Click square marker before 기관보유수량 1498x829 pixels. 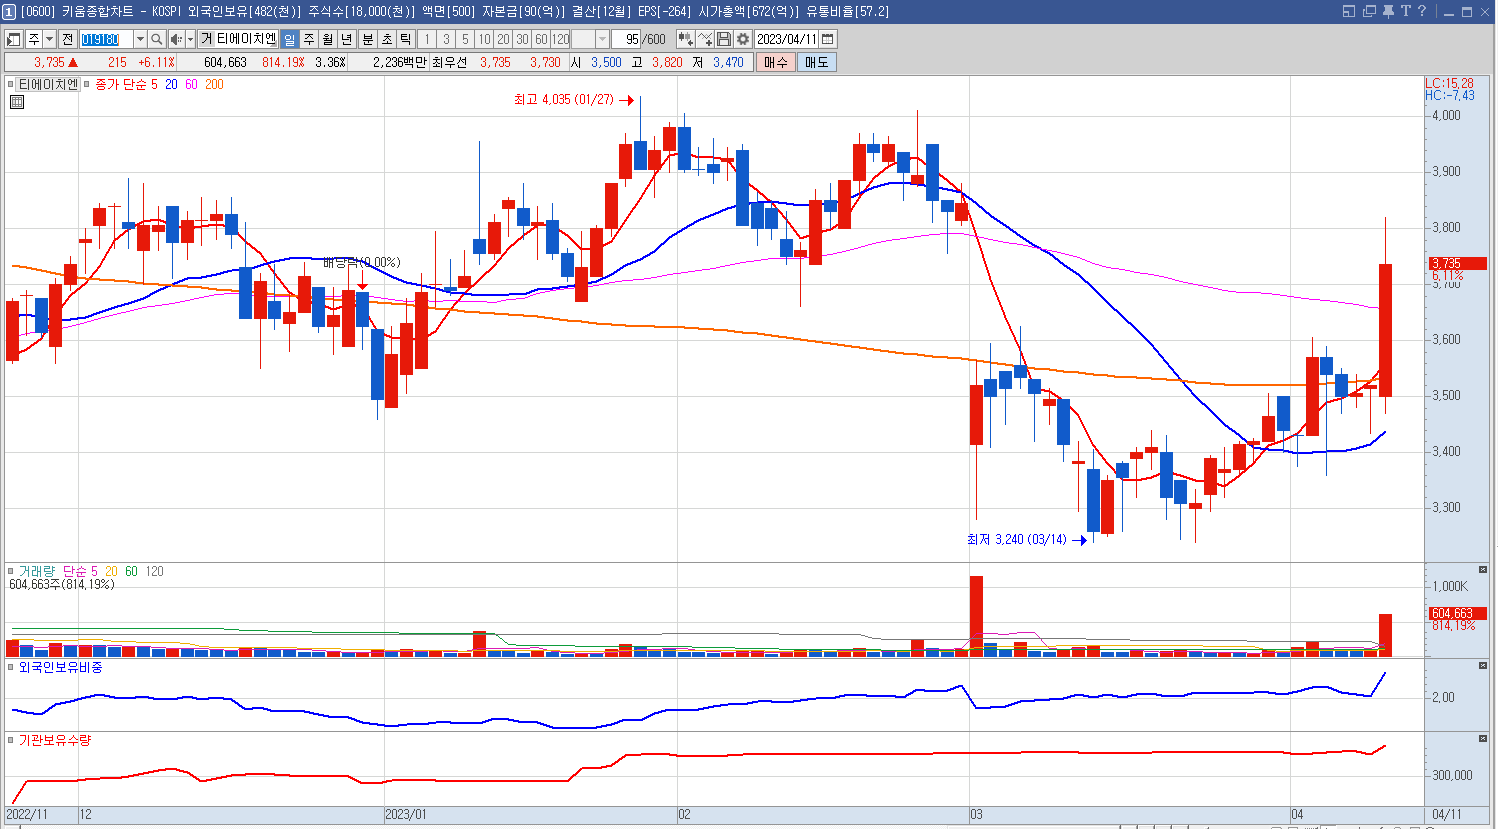coord(11,740)
